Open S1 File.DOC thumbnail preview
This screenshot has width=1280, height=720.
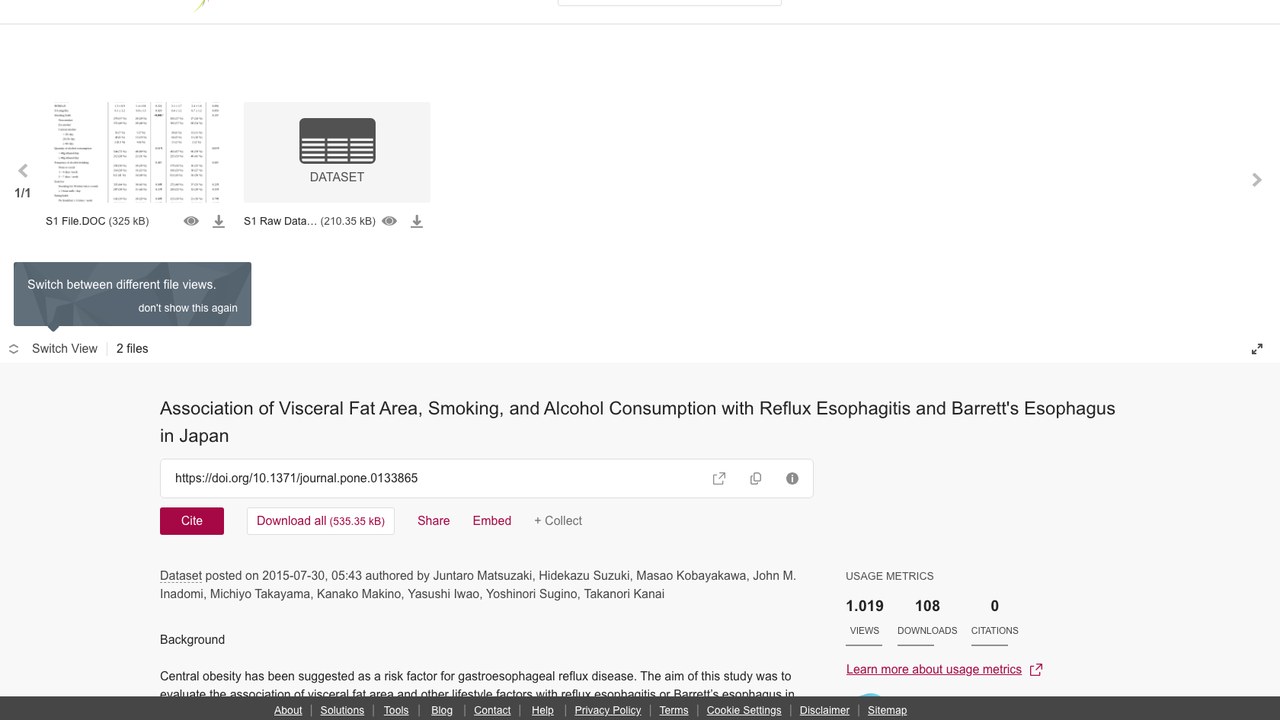139,152
